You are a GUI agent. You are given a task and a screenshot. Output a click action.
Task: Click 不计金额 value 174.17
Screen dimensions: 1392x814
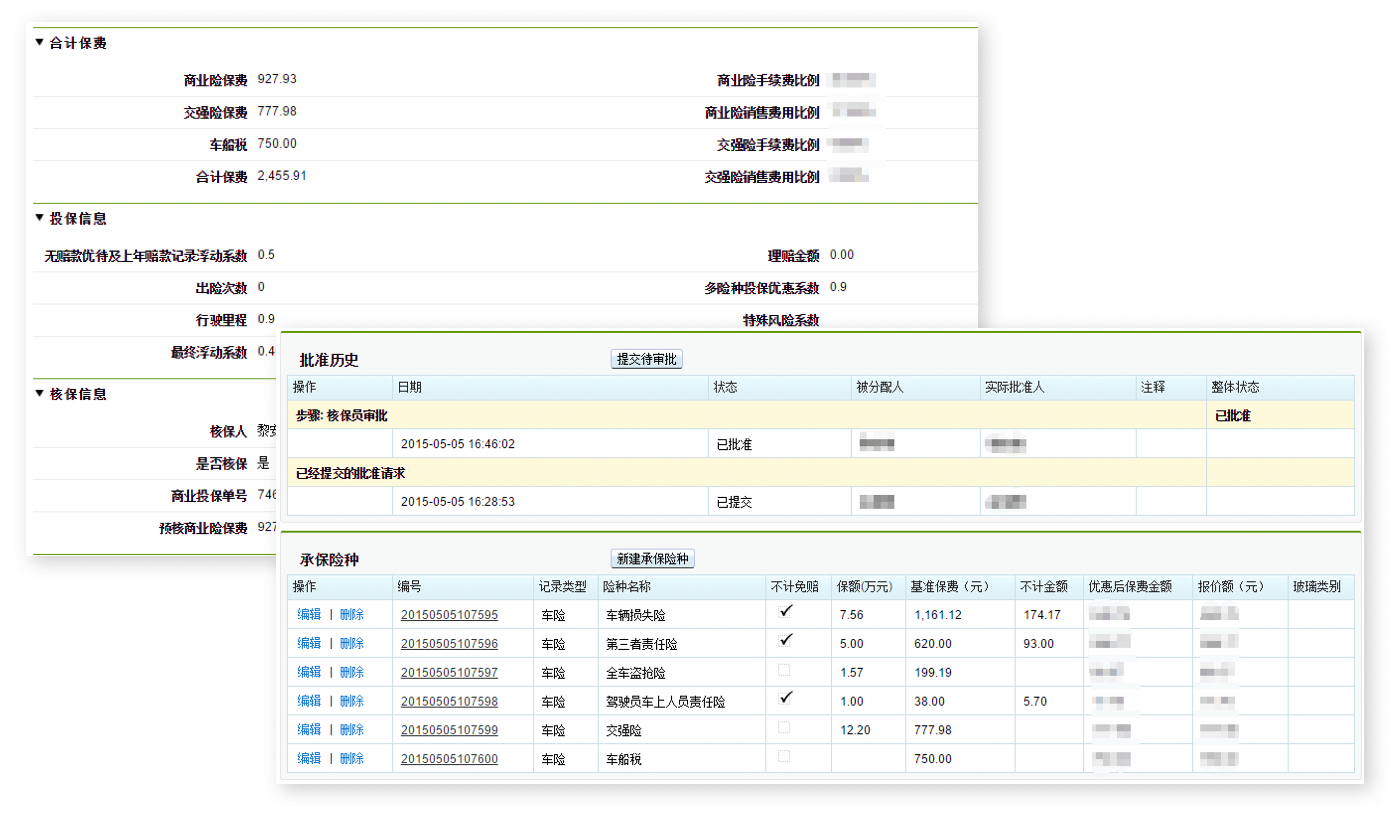pos(1042,615)
